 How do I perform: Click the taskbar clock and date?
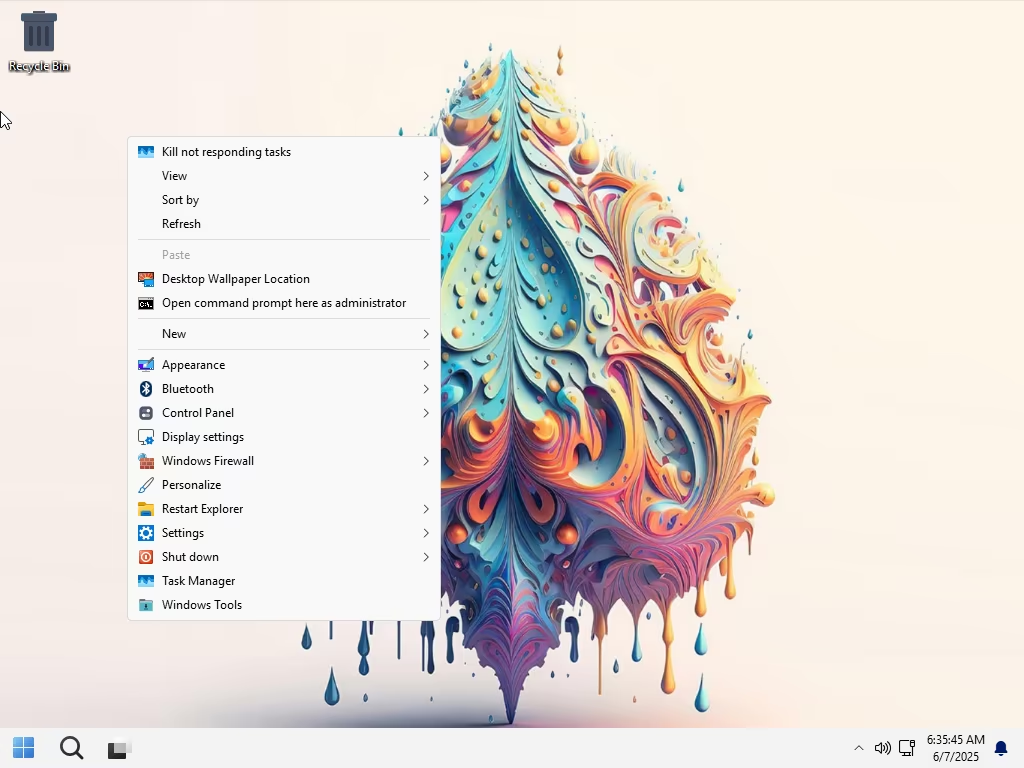[x=955, y=748]
